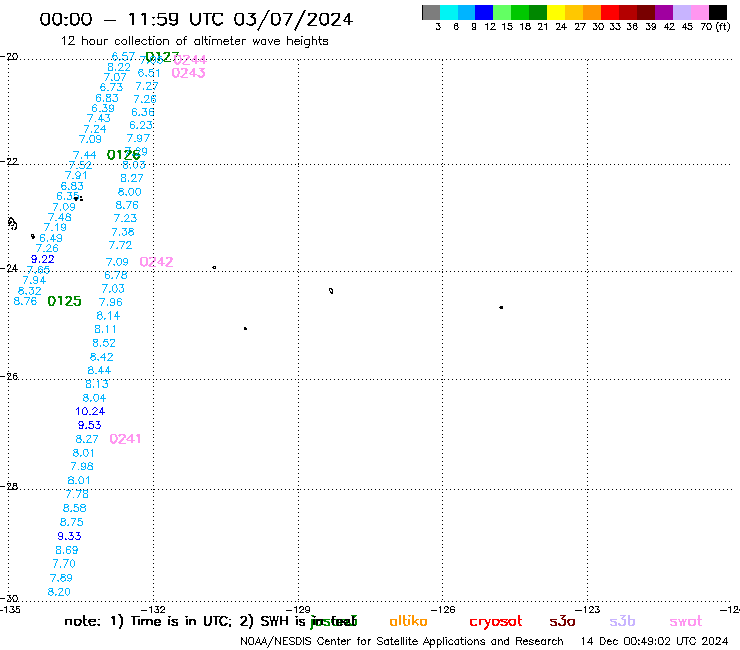
Task: Click the wave height value 6.57
Action: tap(123, 56)
